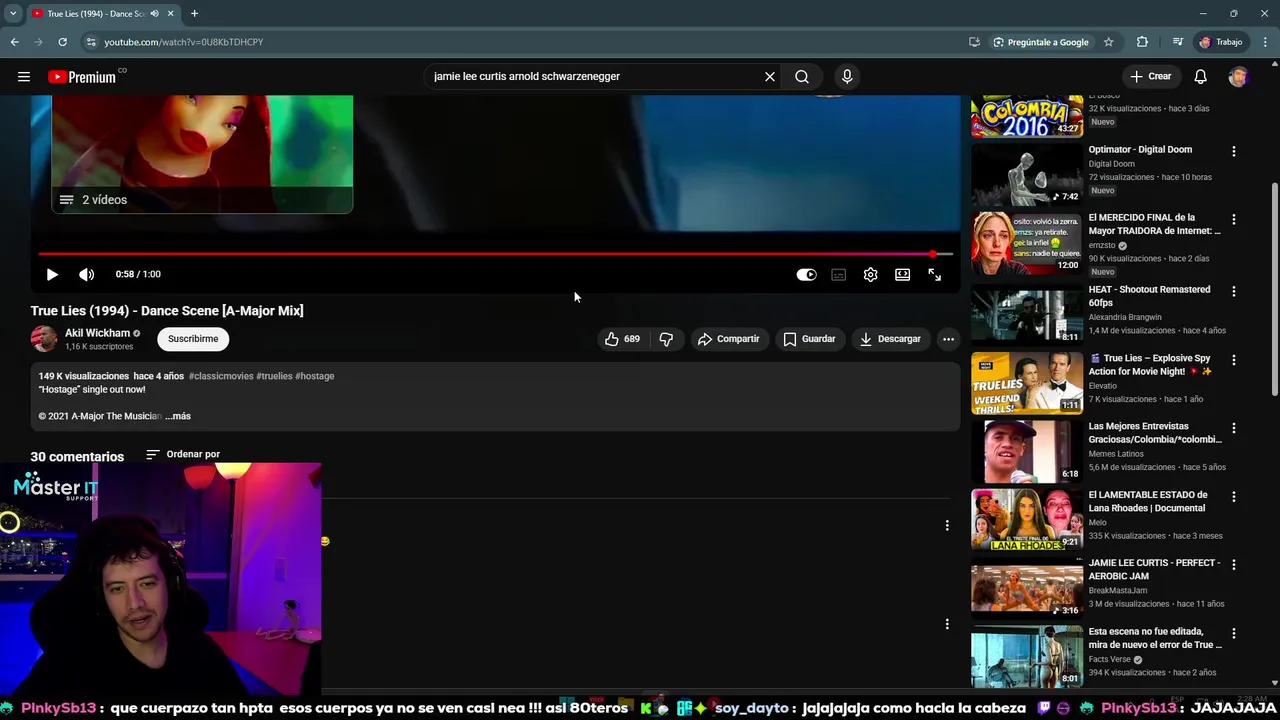The width and height of the screenshot is (1280, 720).
Task: Share the video via Compartir
Action: click(x=729, y=339)
